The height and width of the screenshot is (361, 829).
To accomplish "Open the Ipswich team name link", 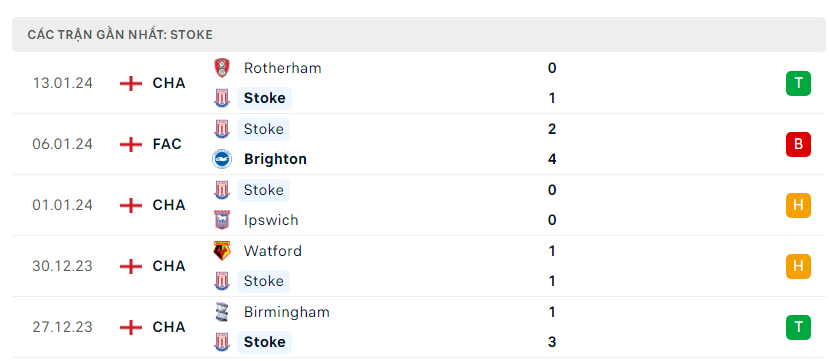I will (x=271, y=220).
